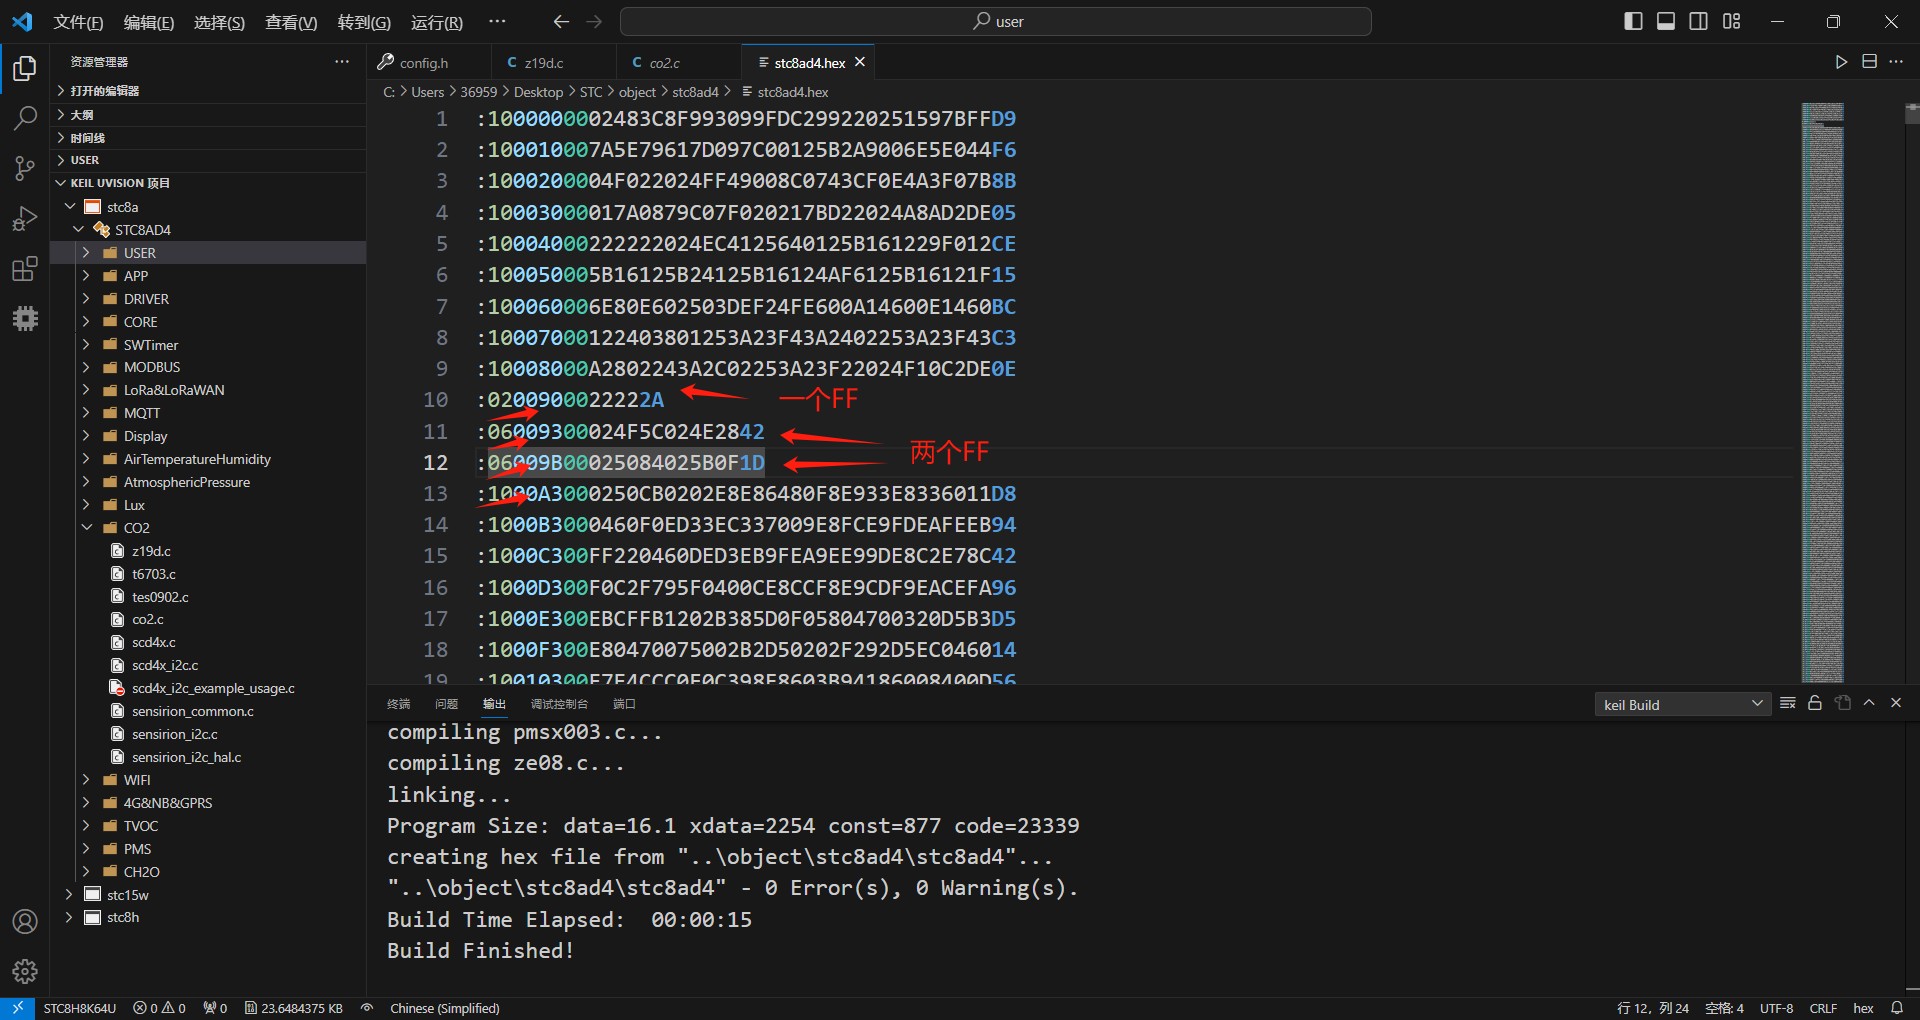The image size is (1920, 1020).
Task: Toggle output scroll lock icon
Action: coord(1815,703)
